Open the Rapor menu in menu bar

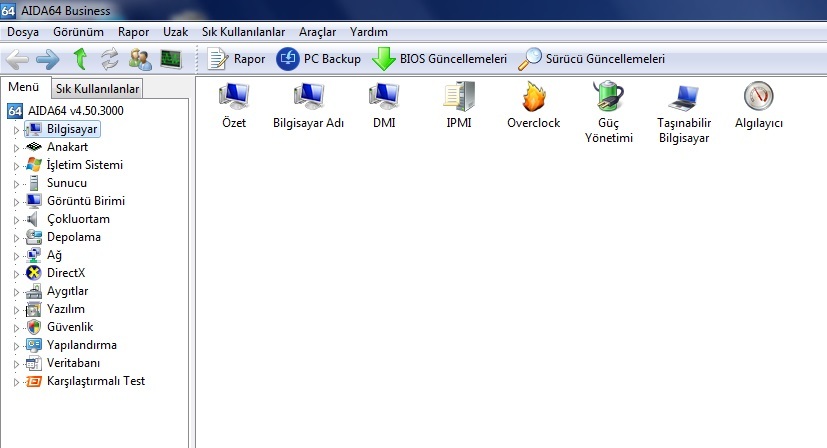[x=133, y=32]
